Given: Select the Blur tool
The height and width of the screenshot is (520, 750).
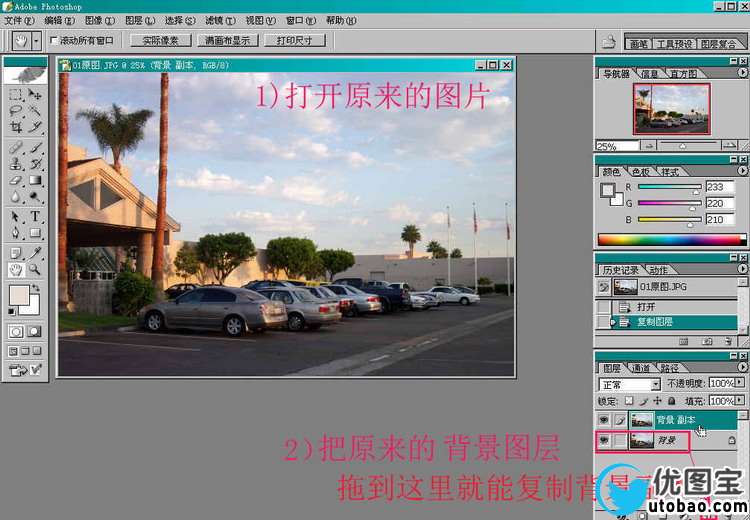Looking at the screenshot, I should click(x=16, y=197).
